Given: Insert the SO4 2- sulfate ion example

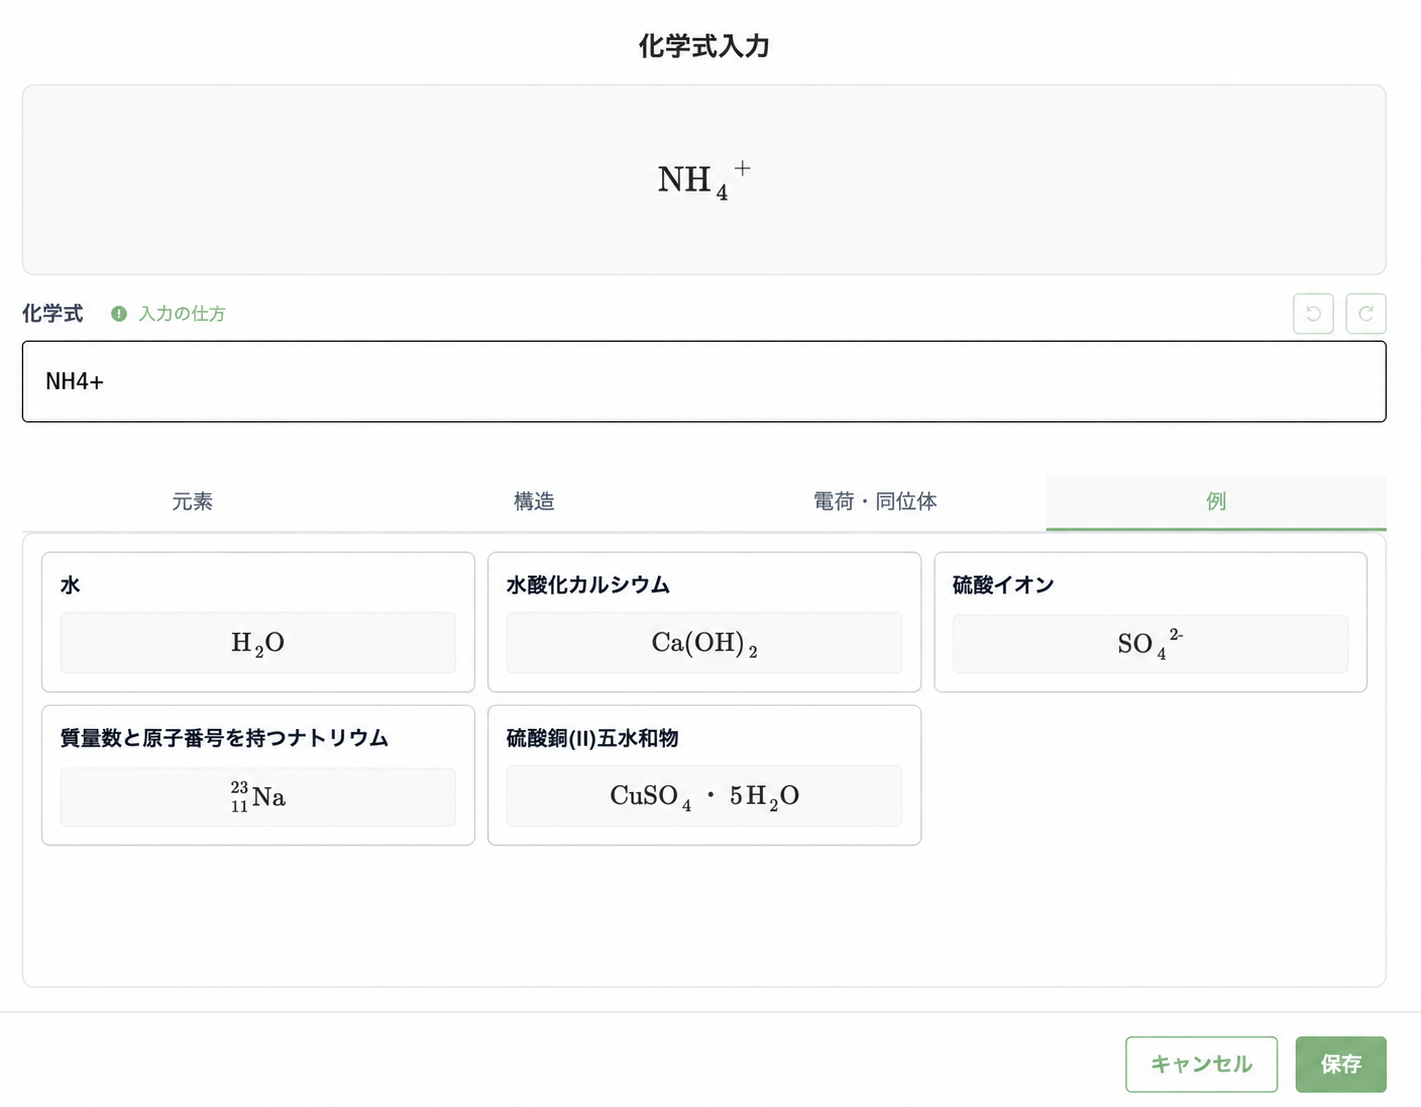Looking at the screenshot, I should [1150, 643].
